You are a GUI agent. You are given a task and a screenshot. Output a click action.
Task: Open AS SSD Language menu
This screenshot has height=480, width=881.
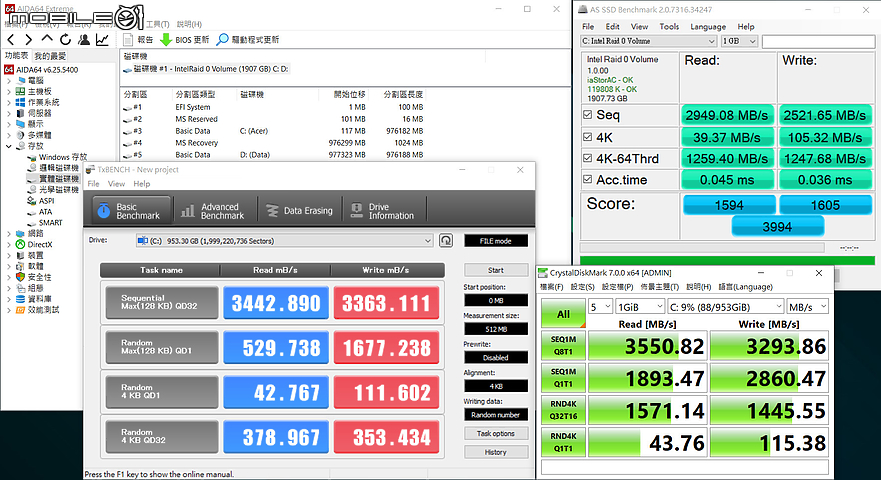point(708,26)
